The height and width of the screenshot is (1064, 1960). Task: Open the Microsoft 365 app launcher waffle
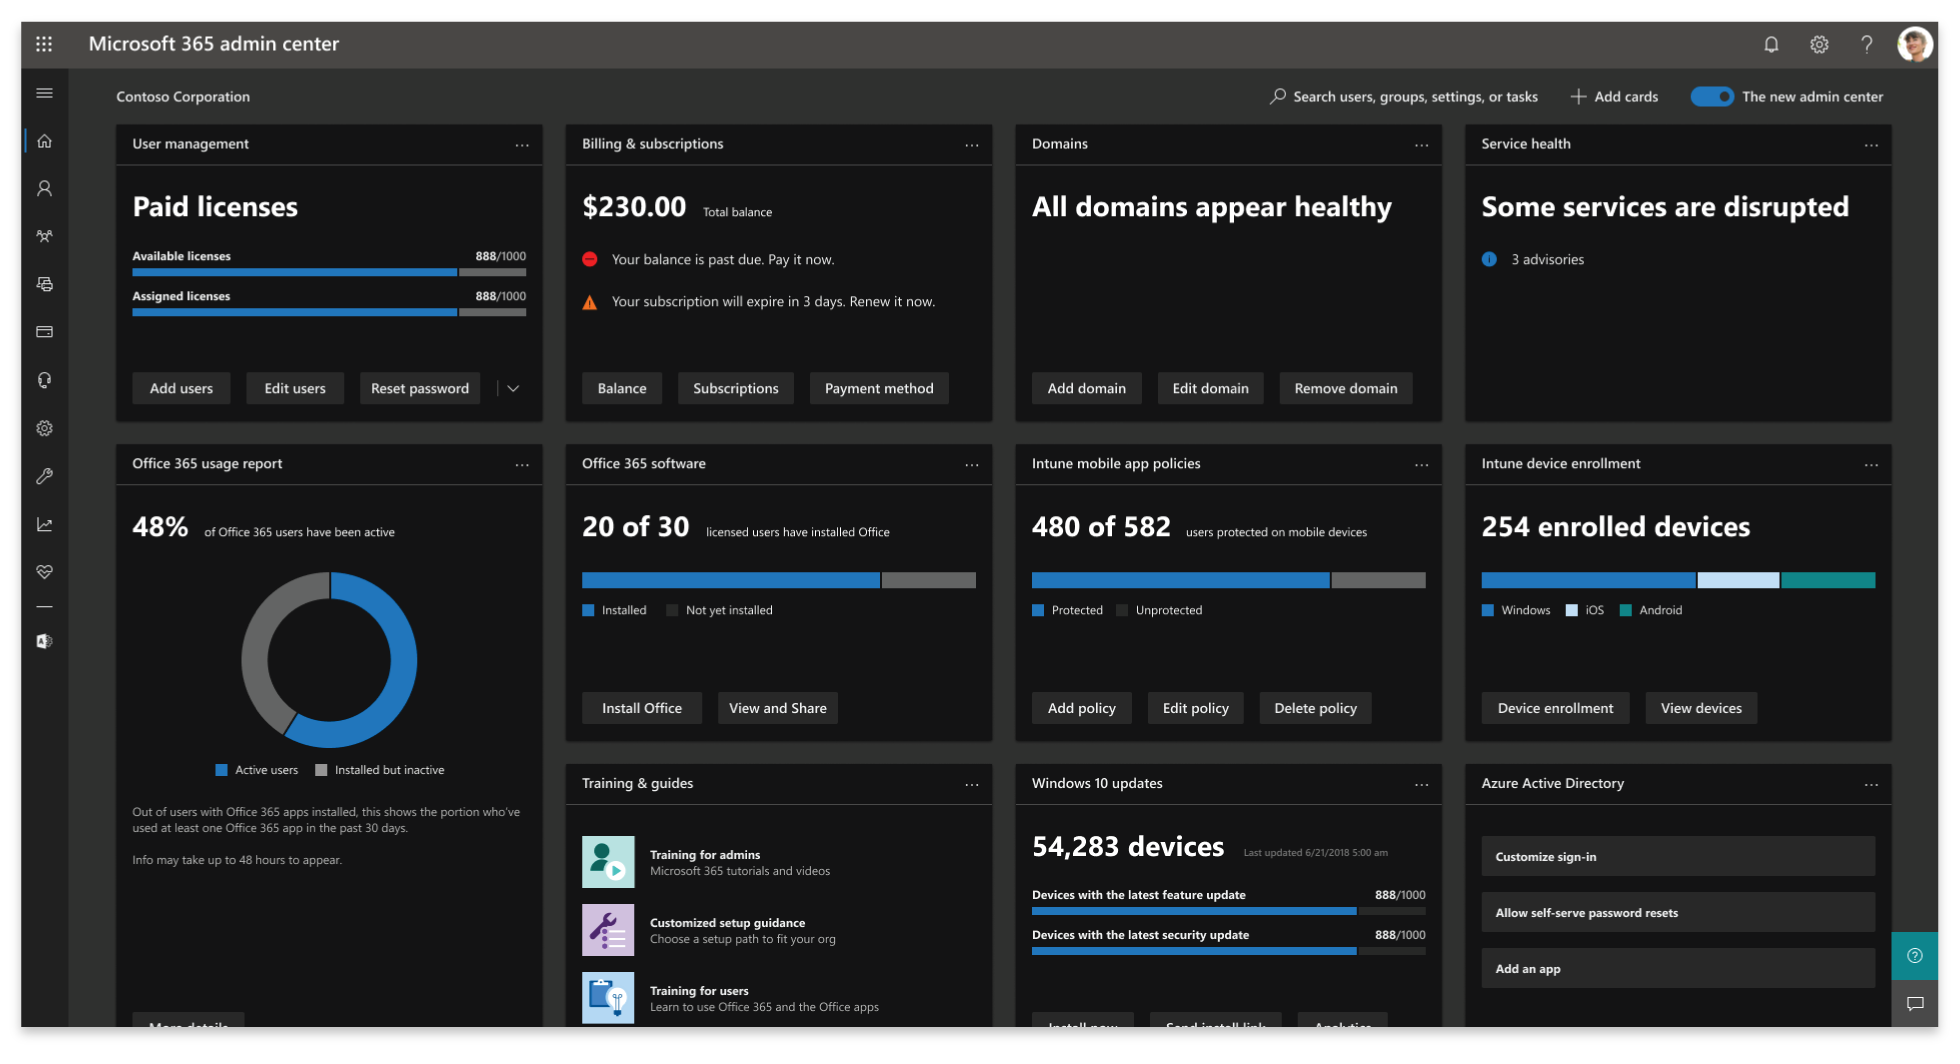pos(44,44)
